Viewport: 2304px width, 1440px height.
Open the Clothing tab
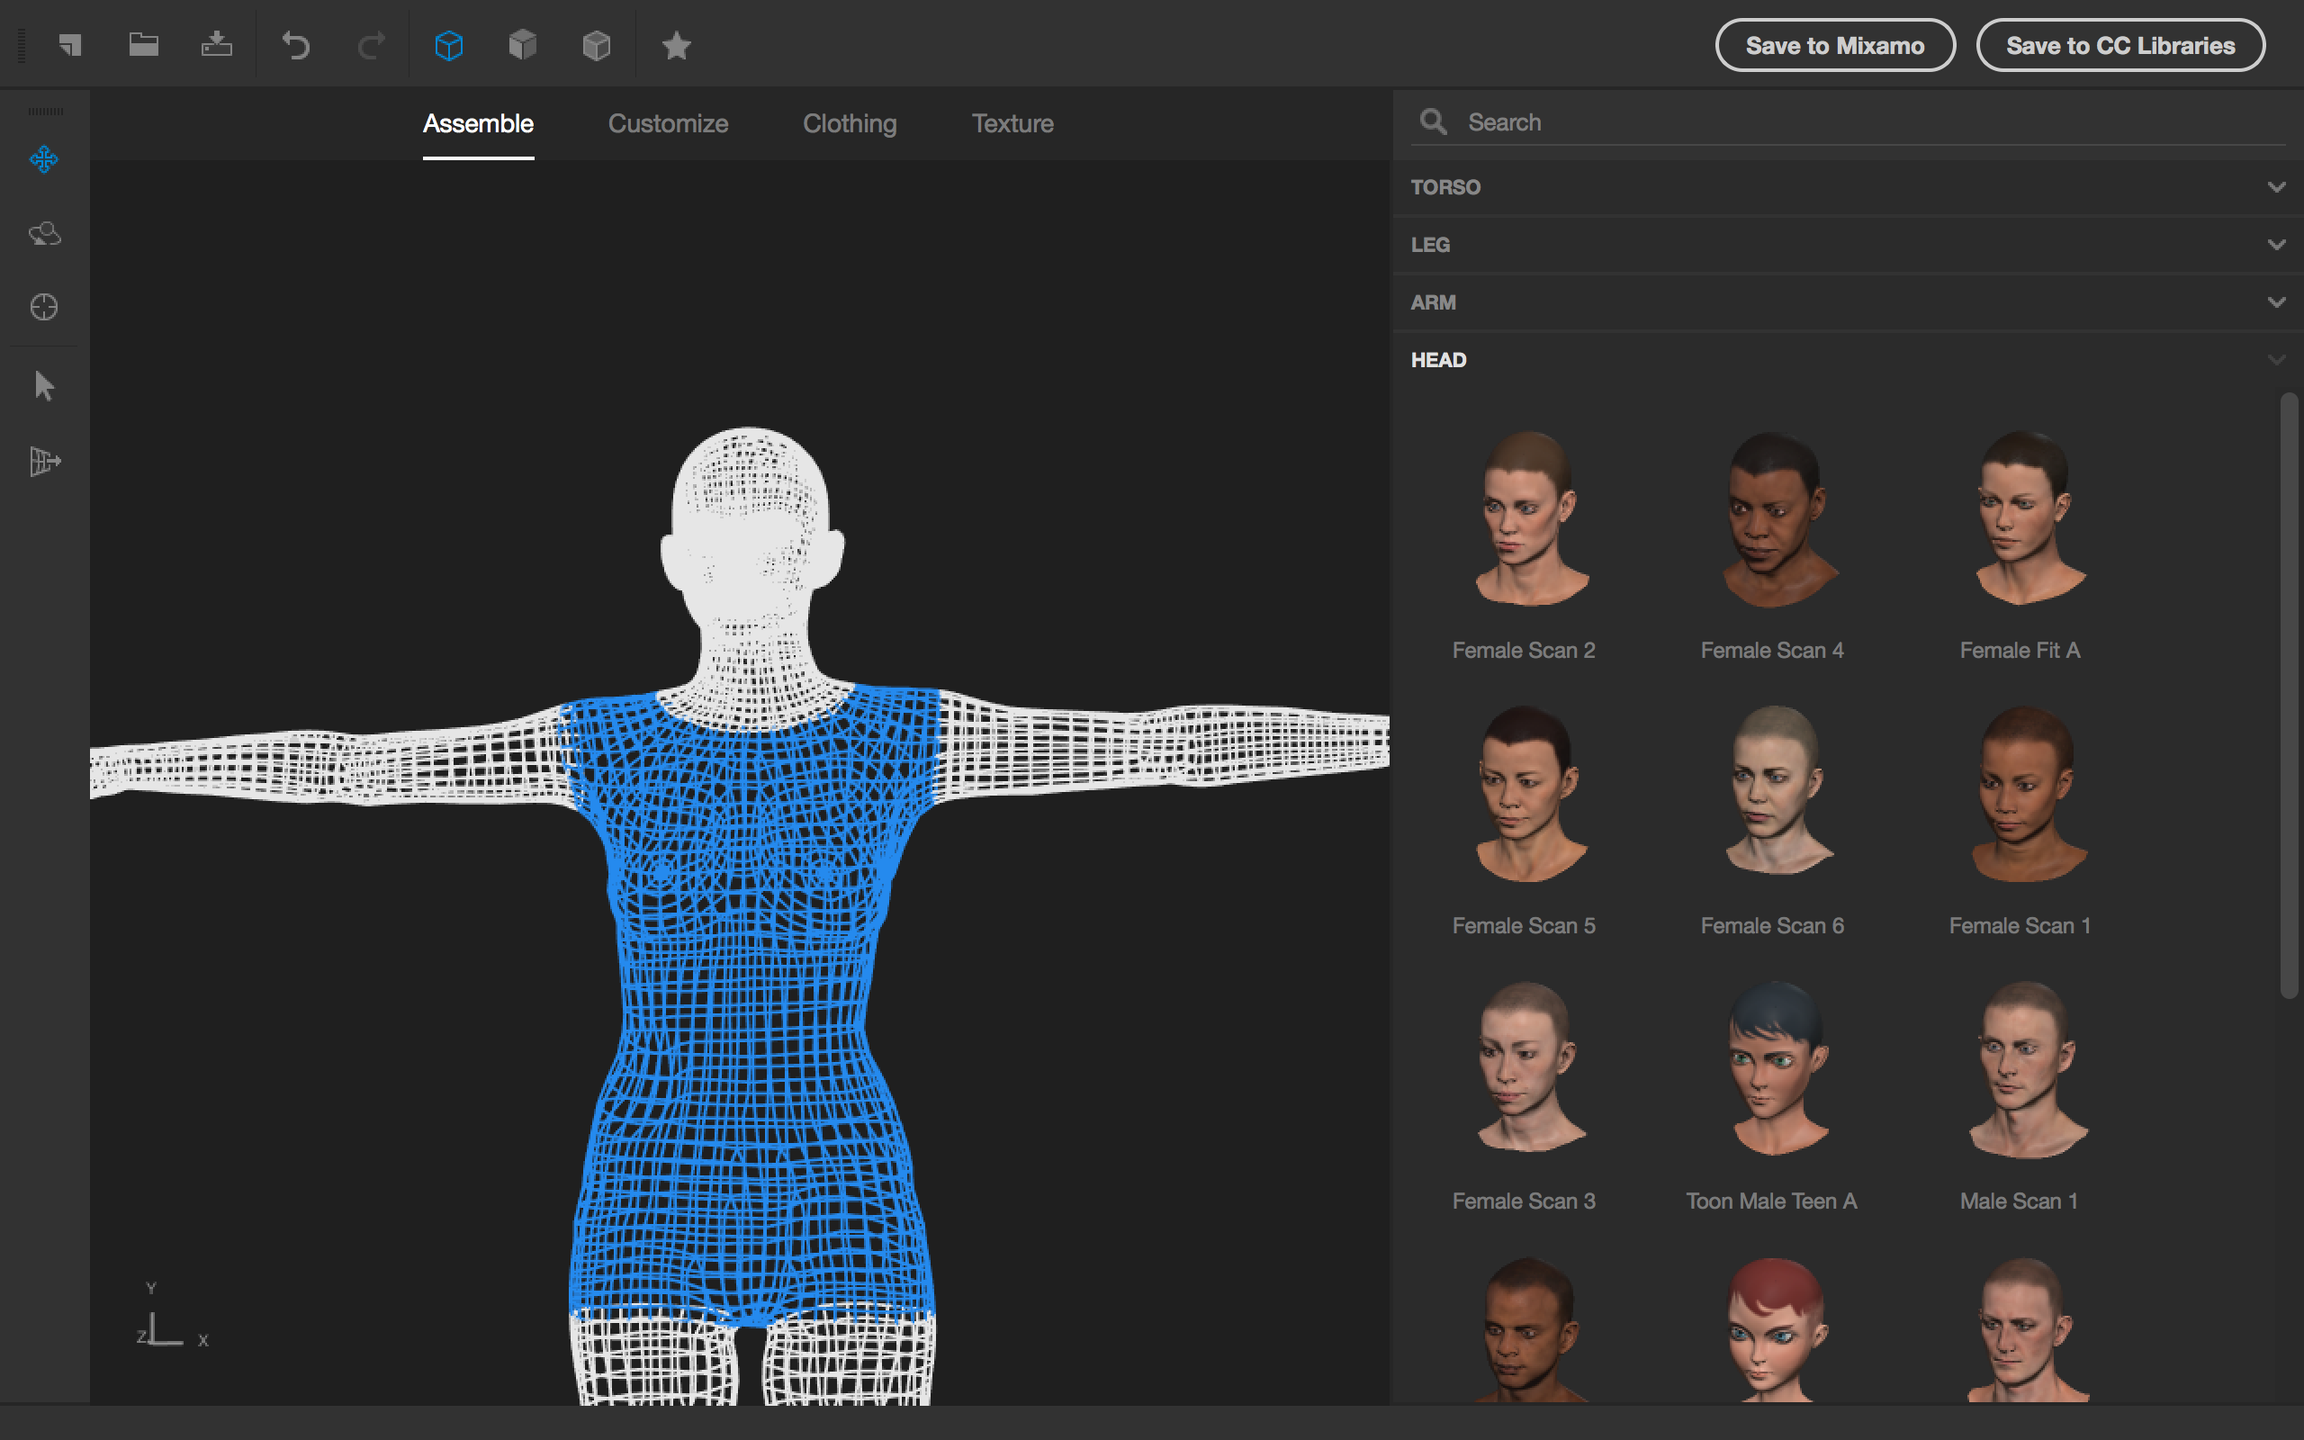pyautogui.click(x=849, y=124)
